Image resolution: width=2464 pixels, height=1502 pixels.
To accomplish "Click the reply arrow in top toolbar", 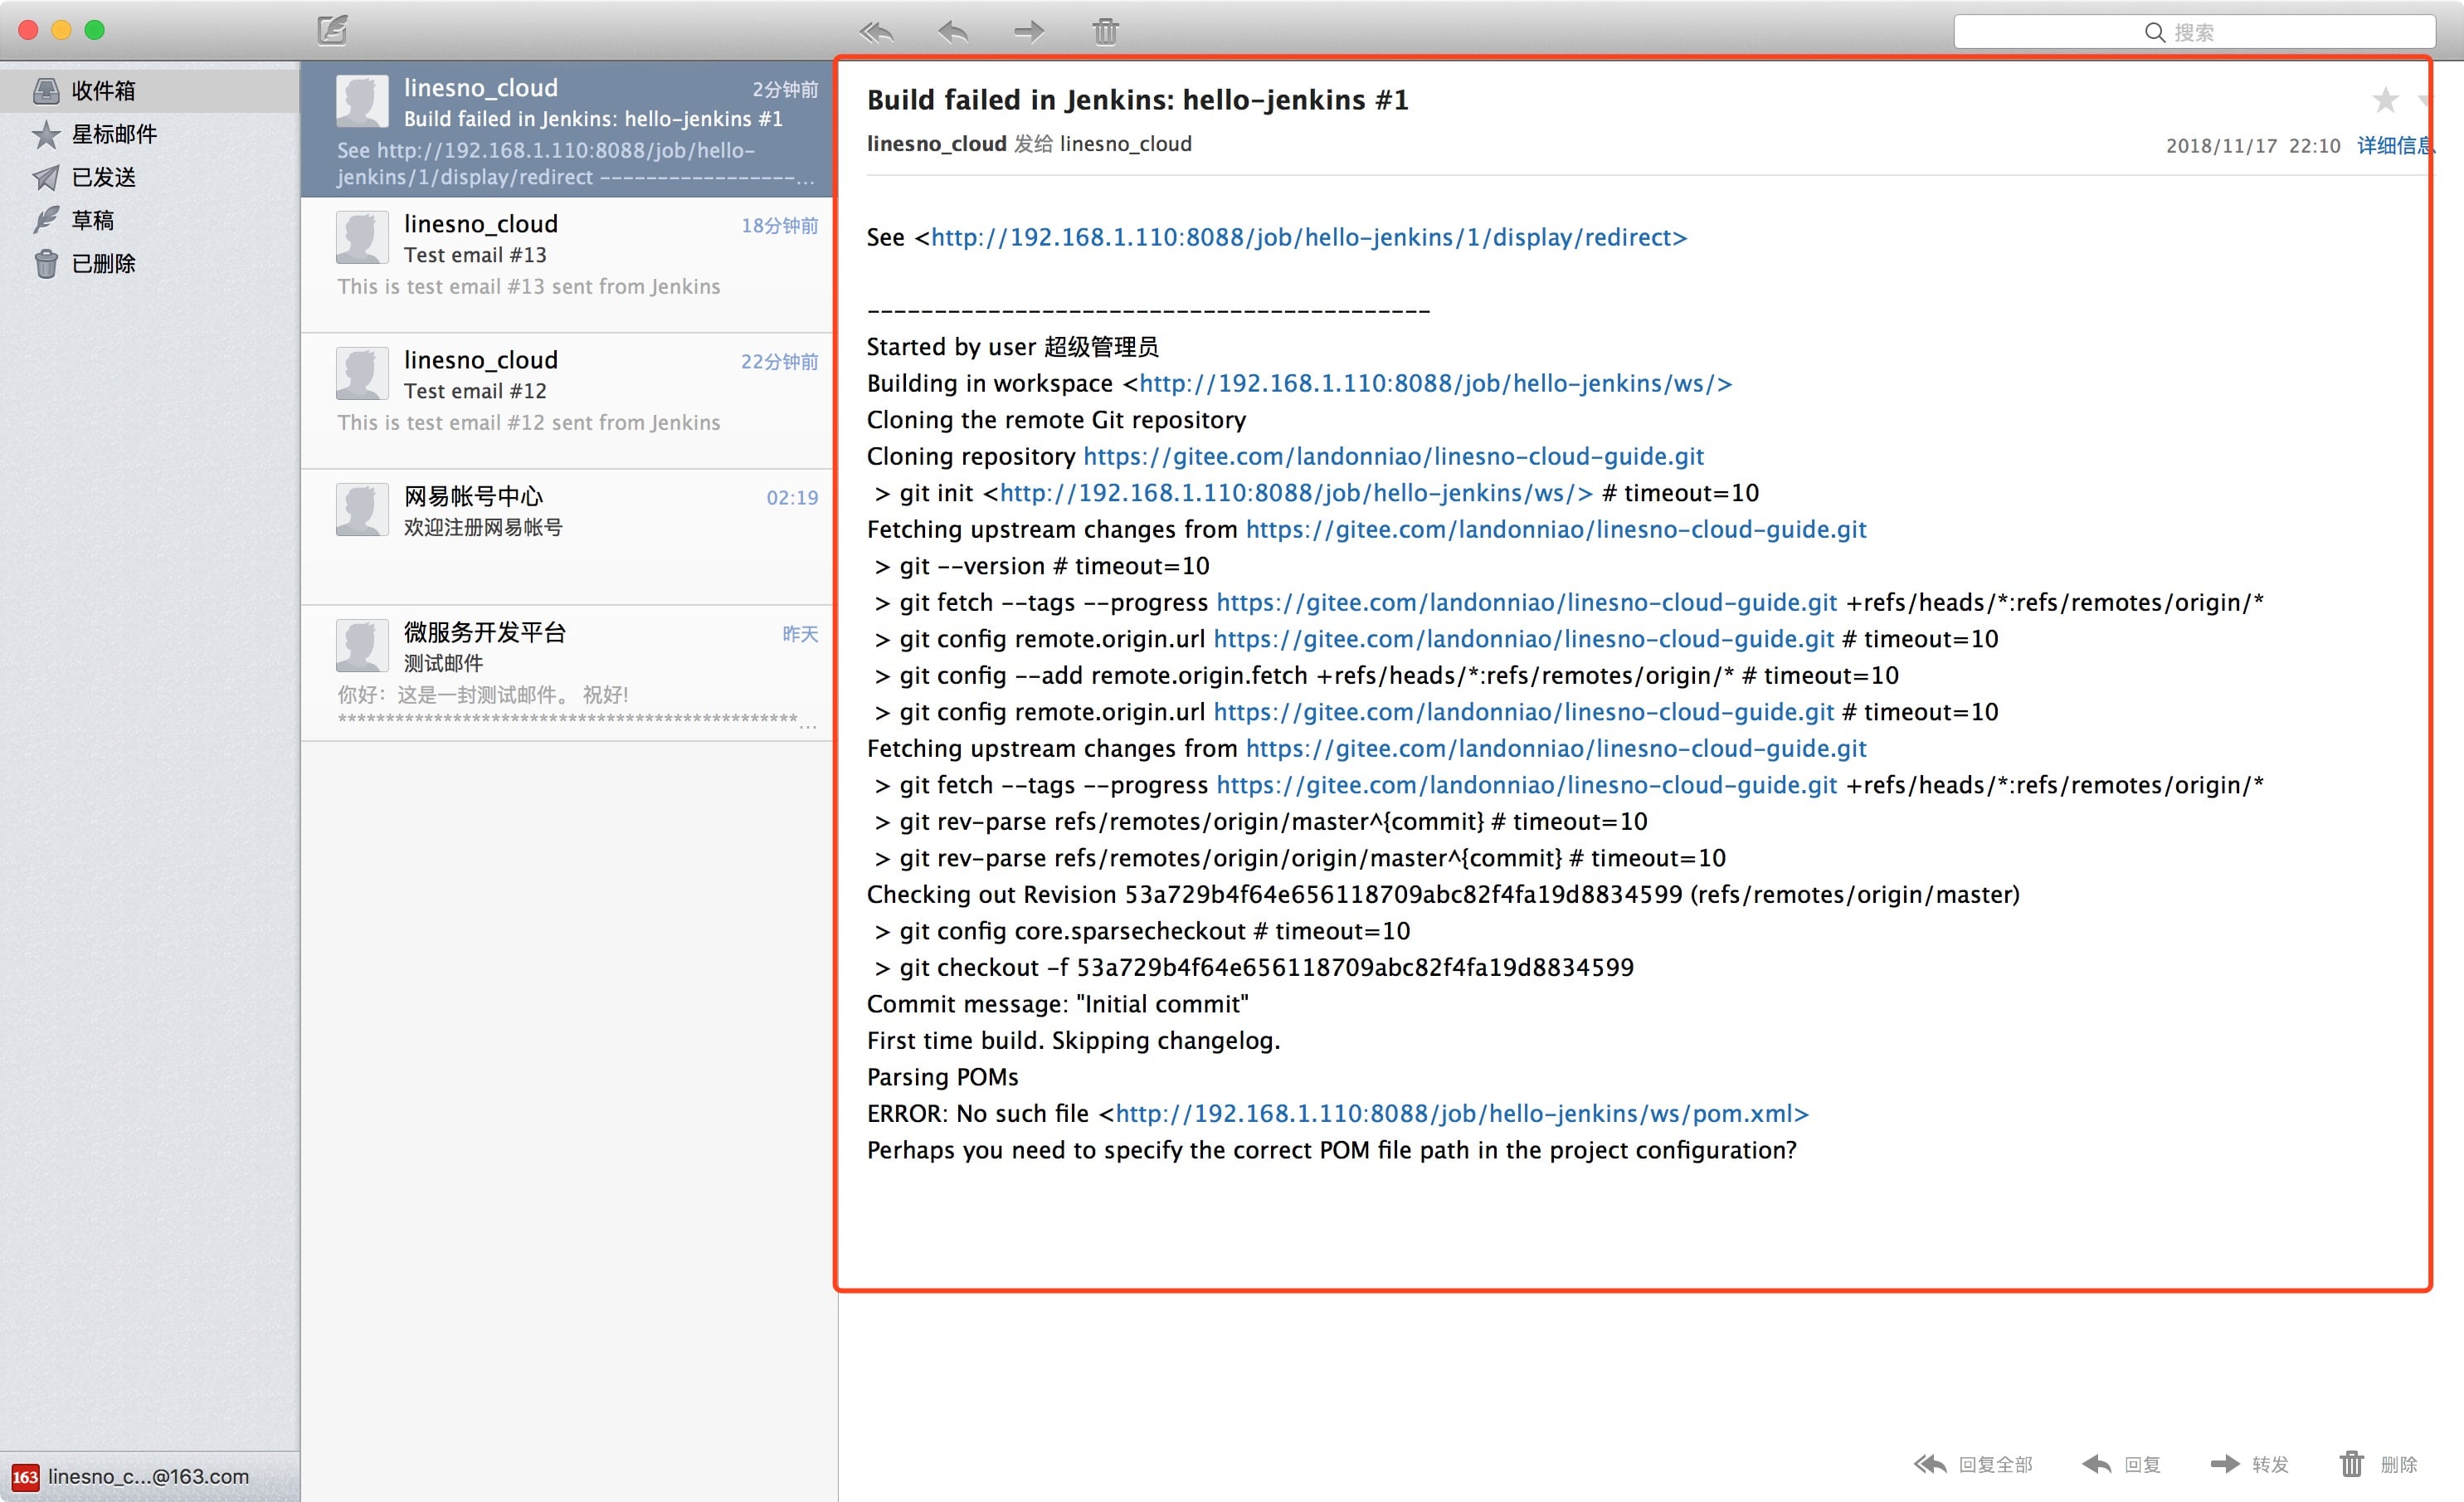I will coord(953,32).
